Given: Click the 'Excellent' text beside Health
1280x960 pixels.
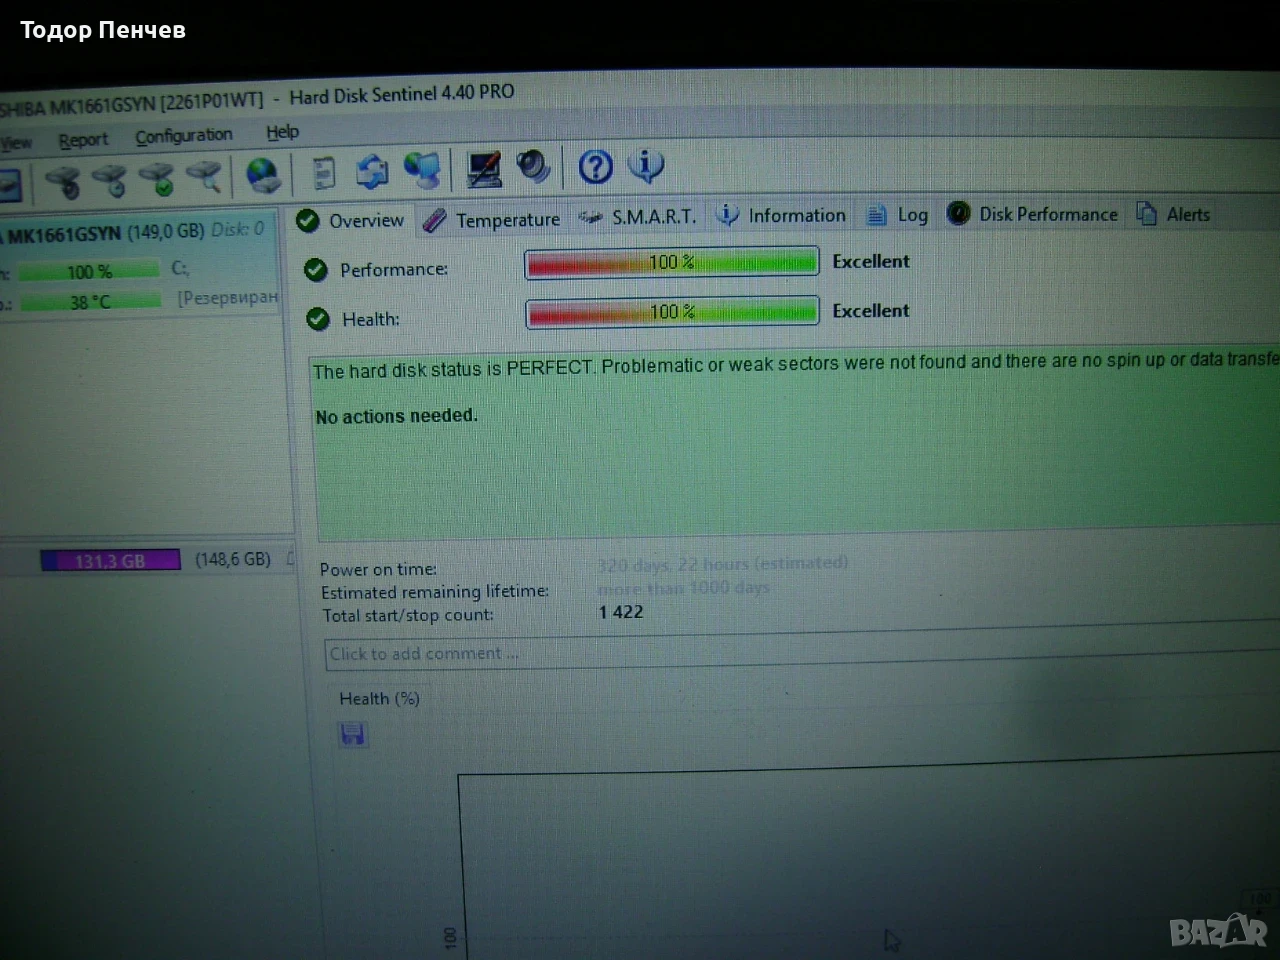Looking at the screenshot, I should pyautogui.click(x=871, y=311).
